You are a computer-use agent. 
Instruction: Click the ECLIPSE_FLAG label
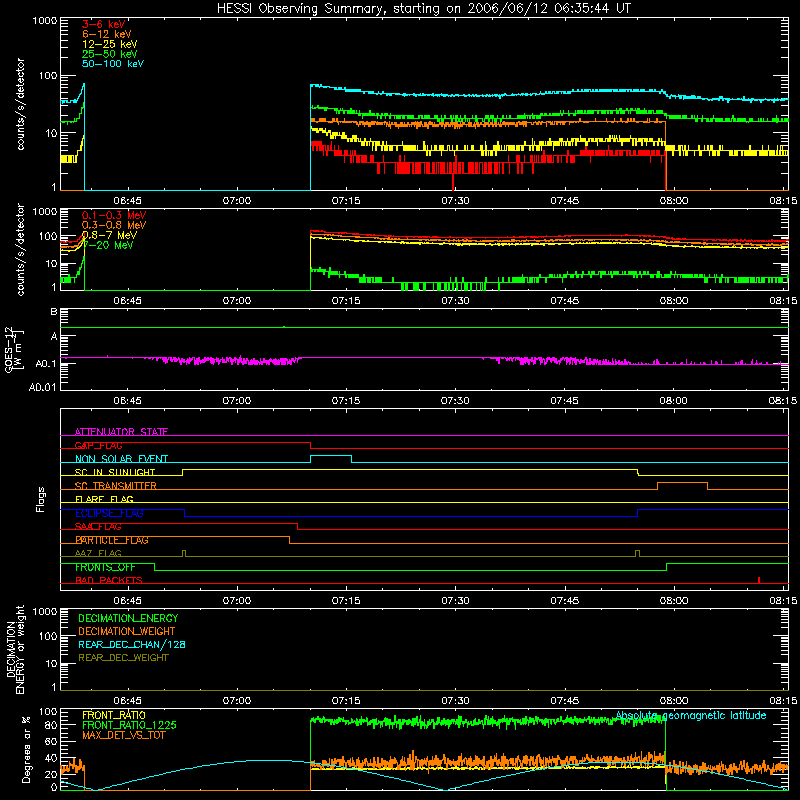109,513
